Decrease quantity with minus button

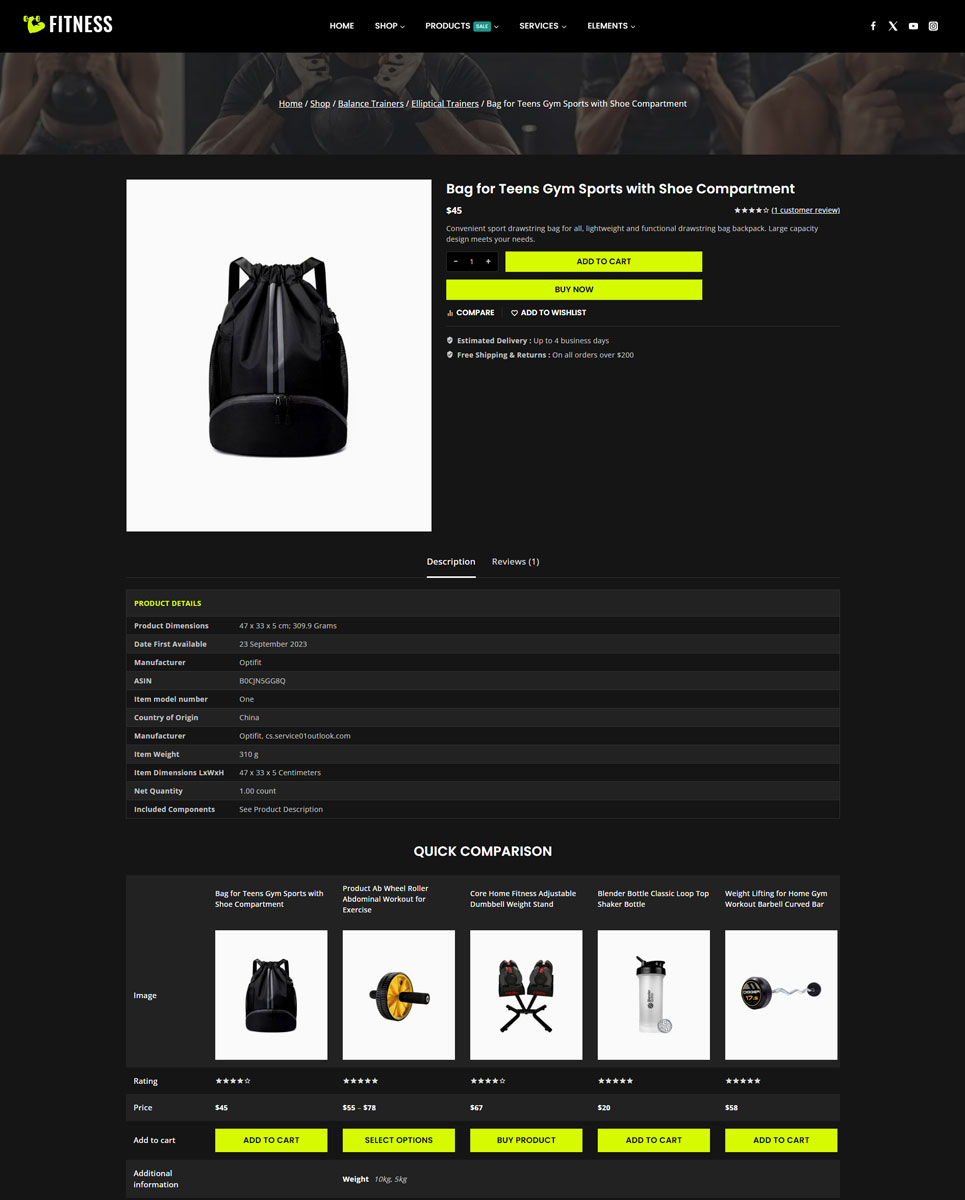click(456, 261)
